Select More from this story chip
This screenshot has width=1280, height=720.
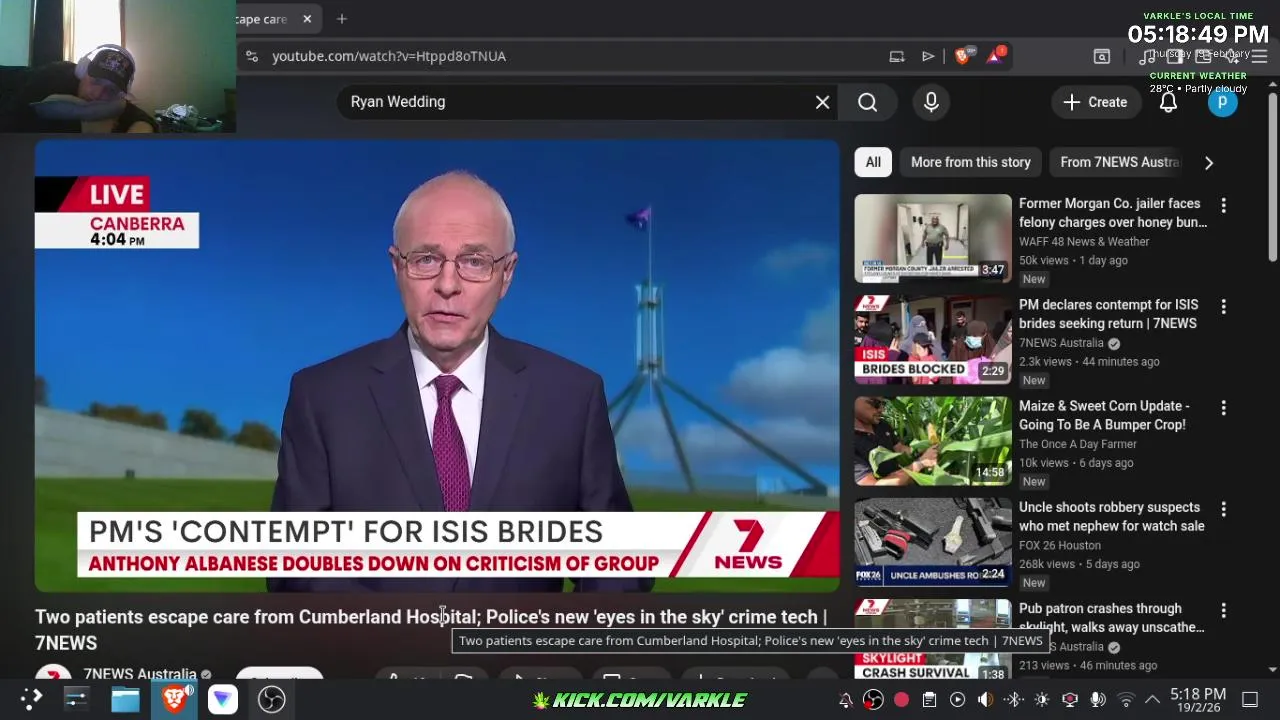970,162
